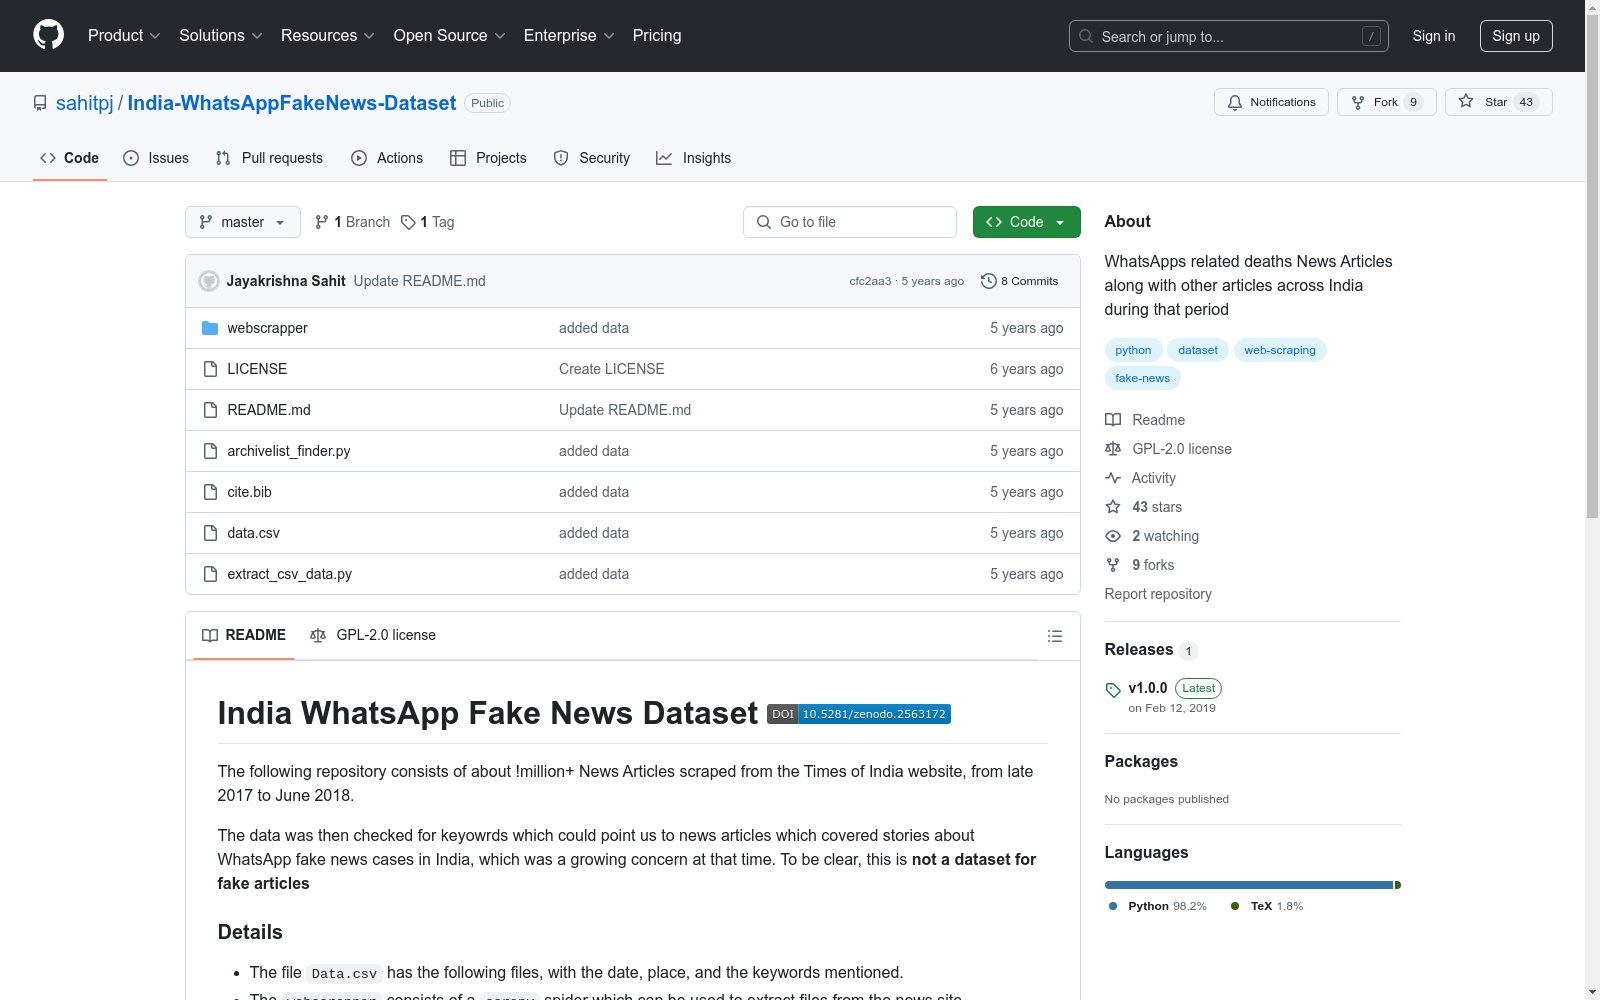Open the green Code dropdown
The image size is (1600, 1000).
click(x=1026, y=222)
